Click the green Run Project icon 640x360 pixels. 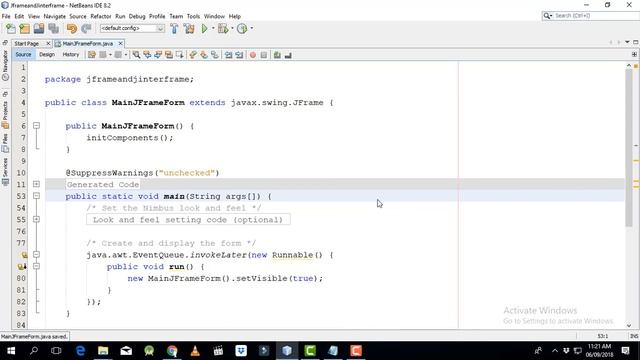pyautogui.click(x=204, y=28)
